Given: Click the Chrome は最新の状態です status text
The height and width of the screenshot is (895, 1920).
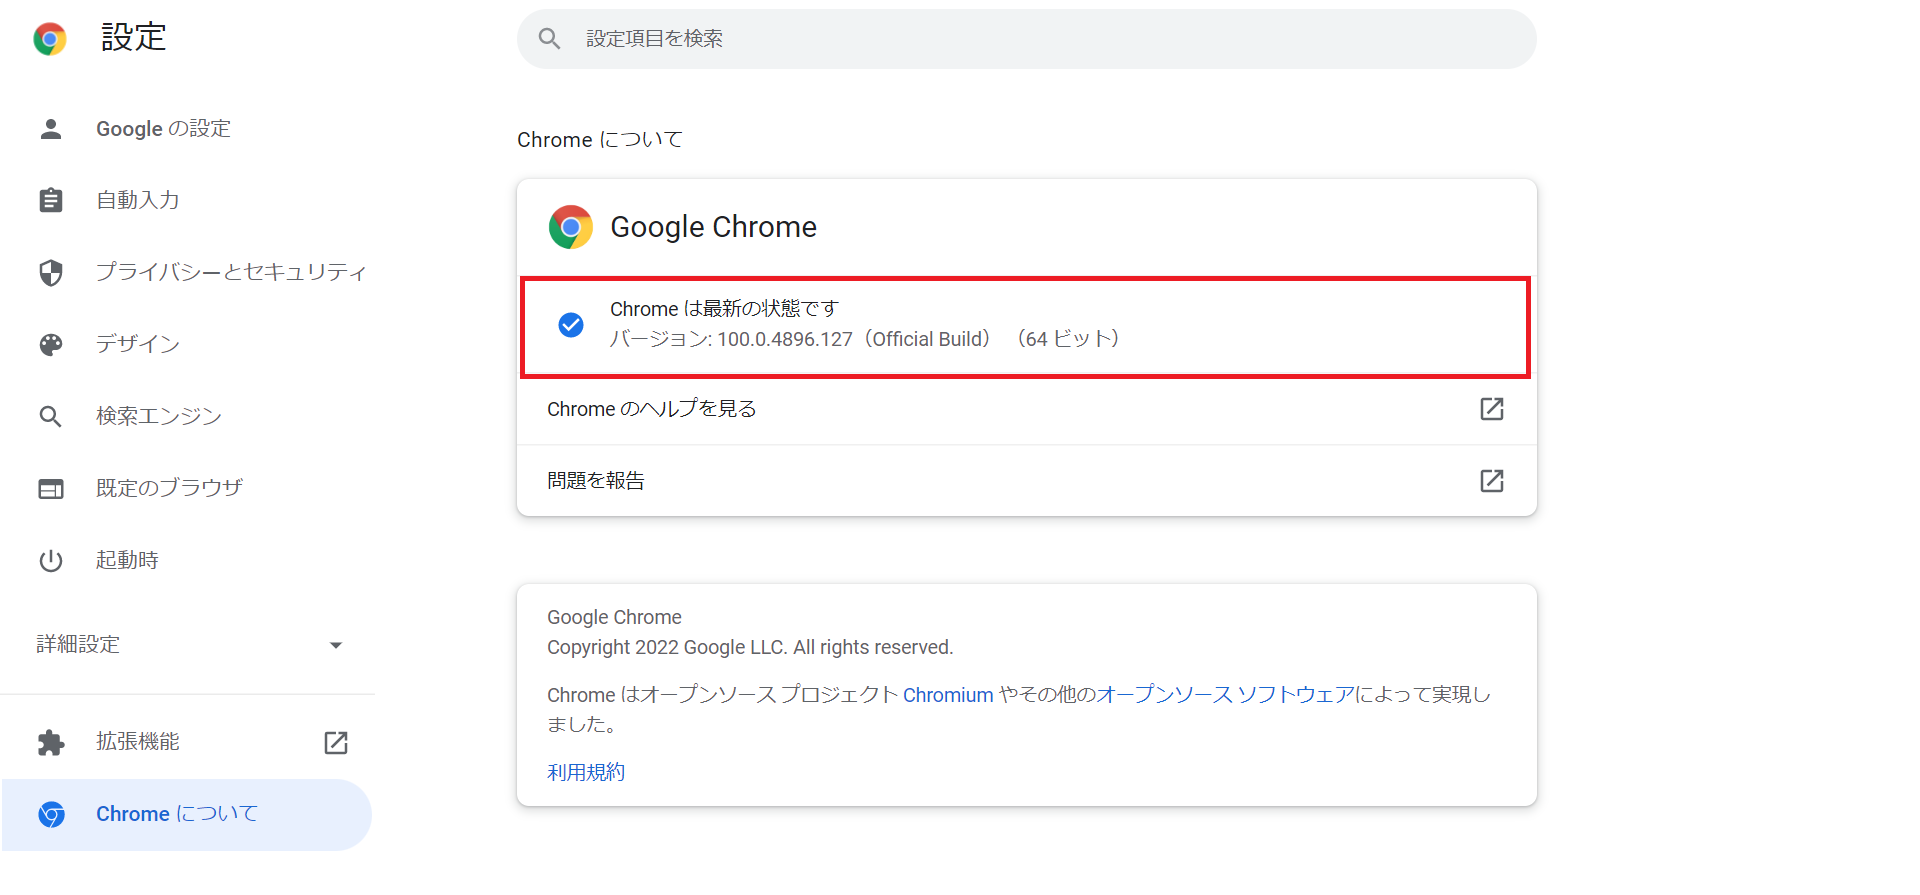Looking at the screenshot, I should tap(725, 309).
